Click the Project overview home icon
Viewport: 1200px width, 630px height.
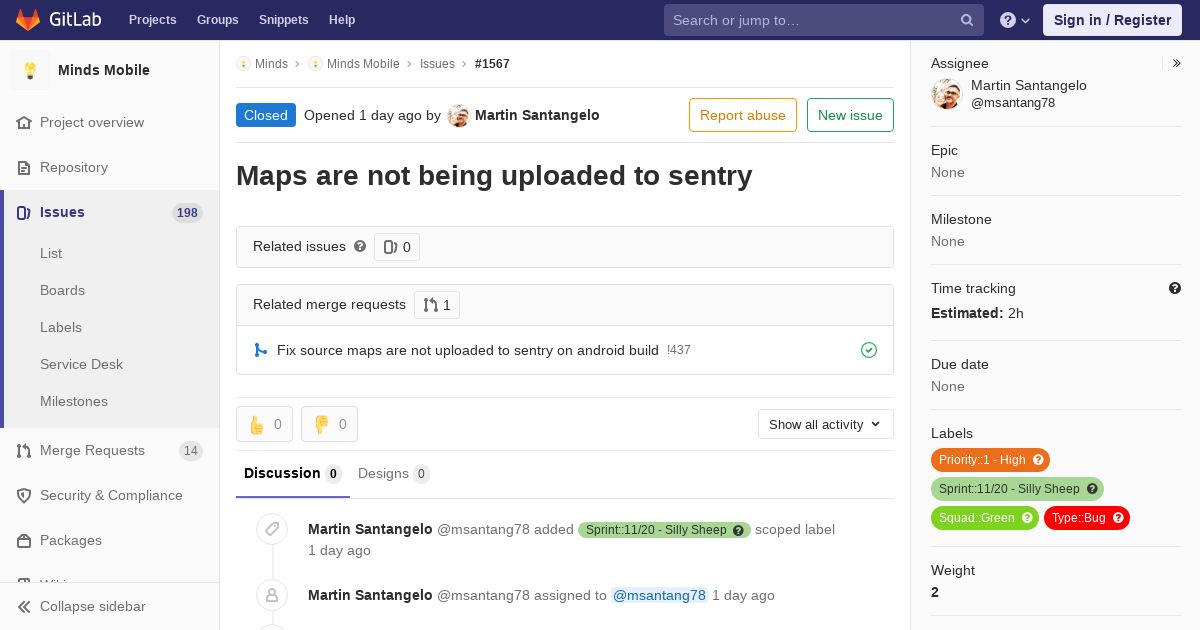pyautogui.click(x=24, y=123)
